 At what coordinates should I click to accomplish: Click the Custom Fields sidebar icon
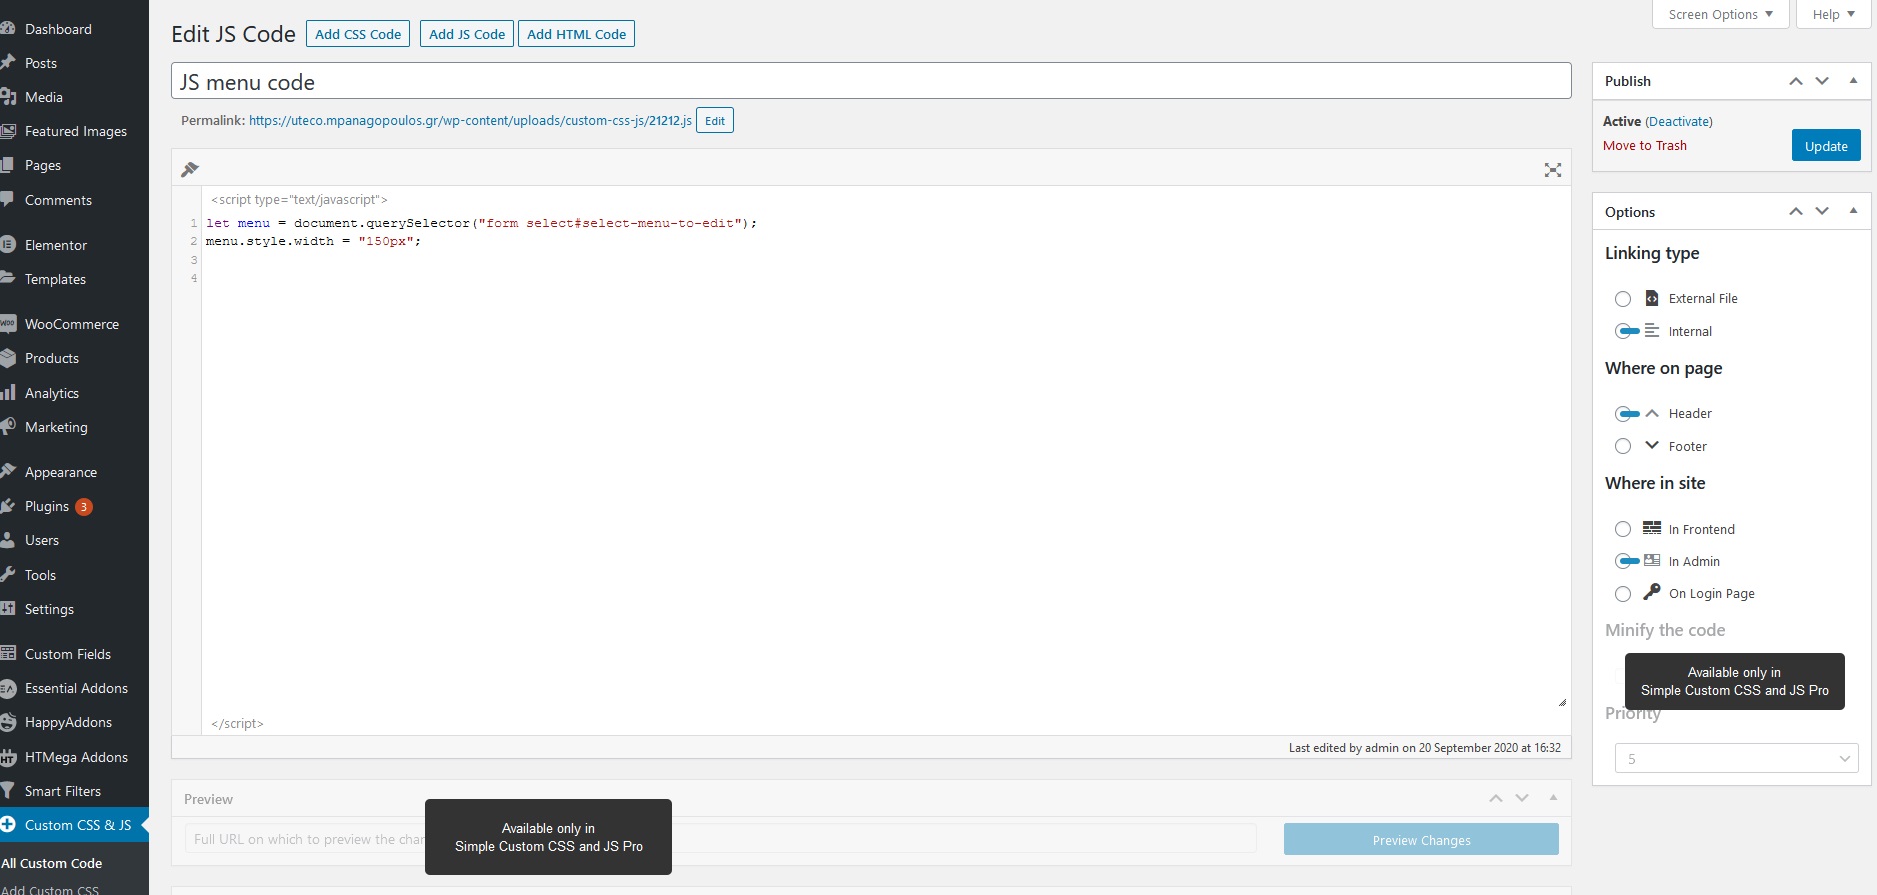click(8, 654)
